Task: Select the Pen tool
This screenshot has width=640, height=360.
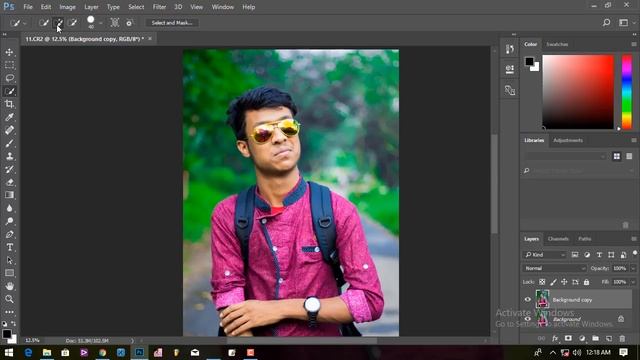Action: click(x=9, y=234)
